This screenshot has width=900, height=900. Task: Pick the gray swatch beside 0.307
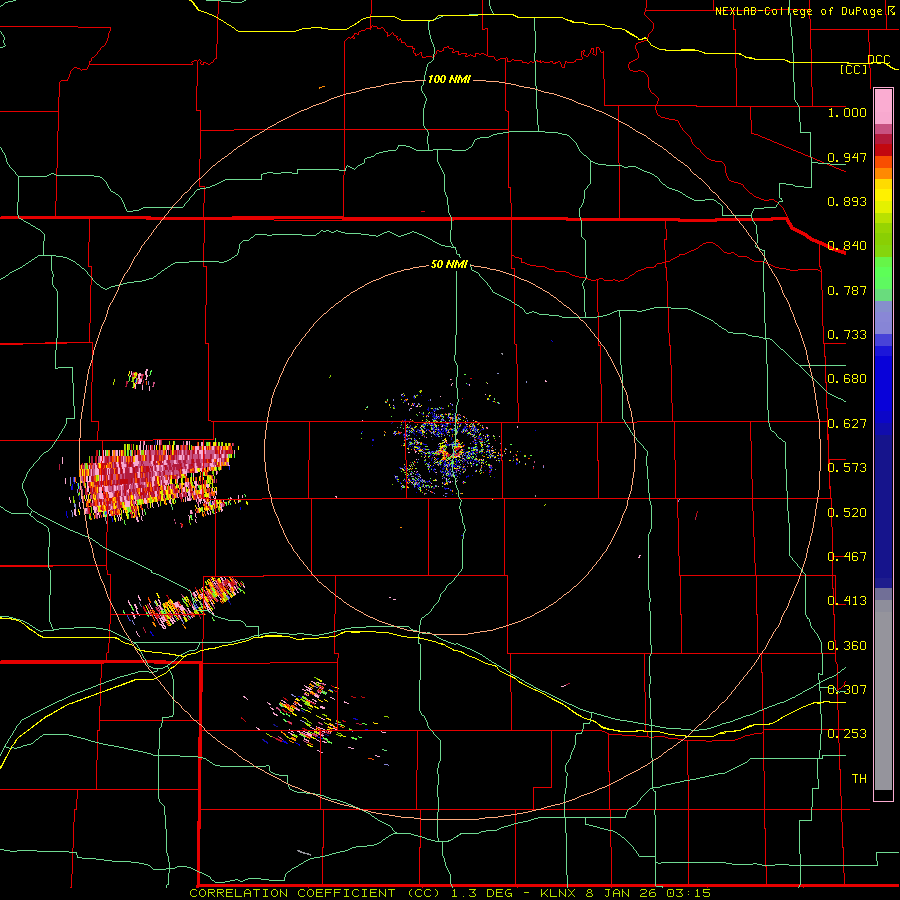tap(883, 695)
